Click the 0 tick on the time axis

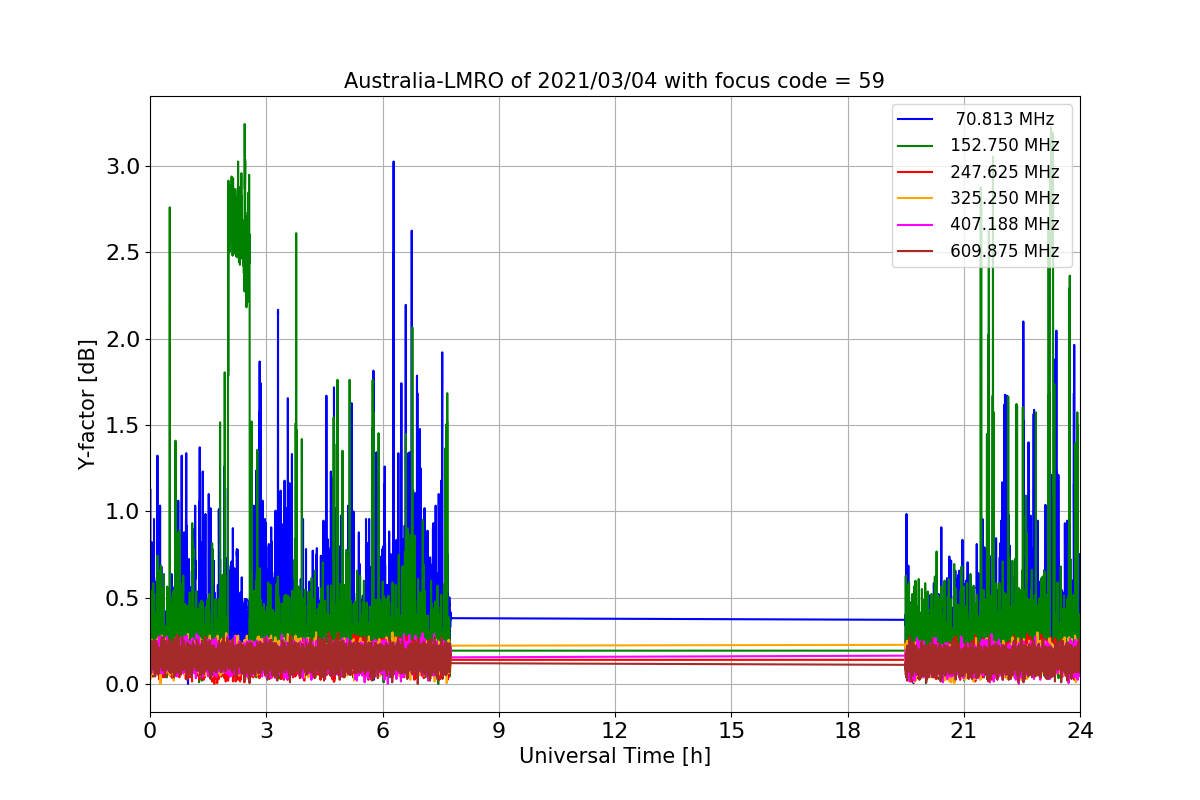point(150,730)
